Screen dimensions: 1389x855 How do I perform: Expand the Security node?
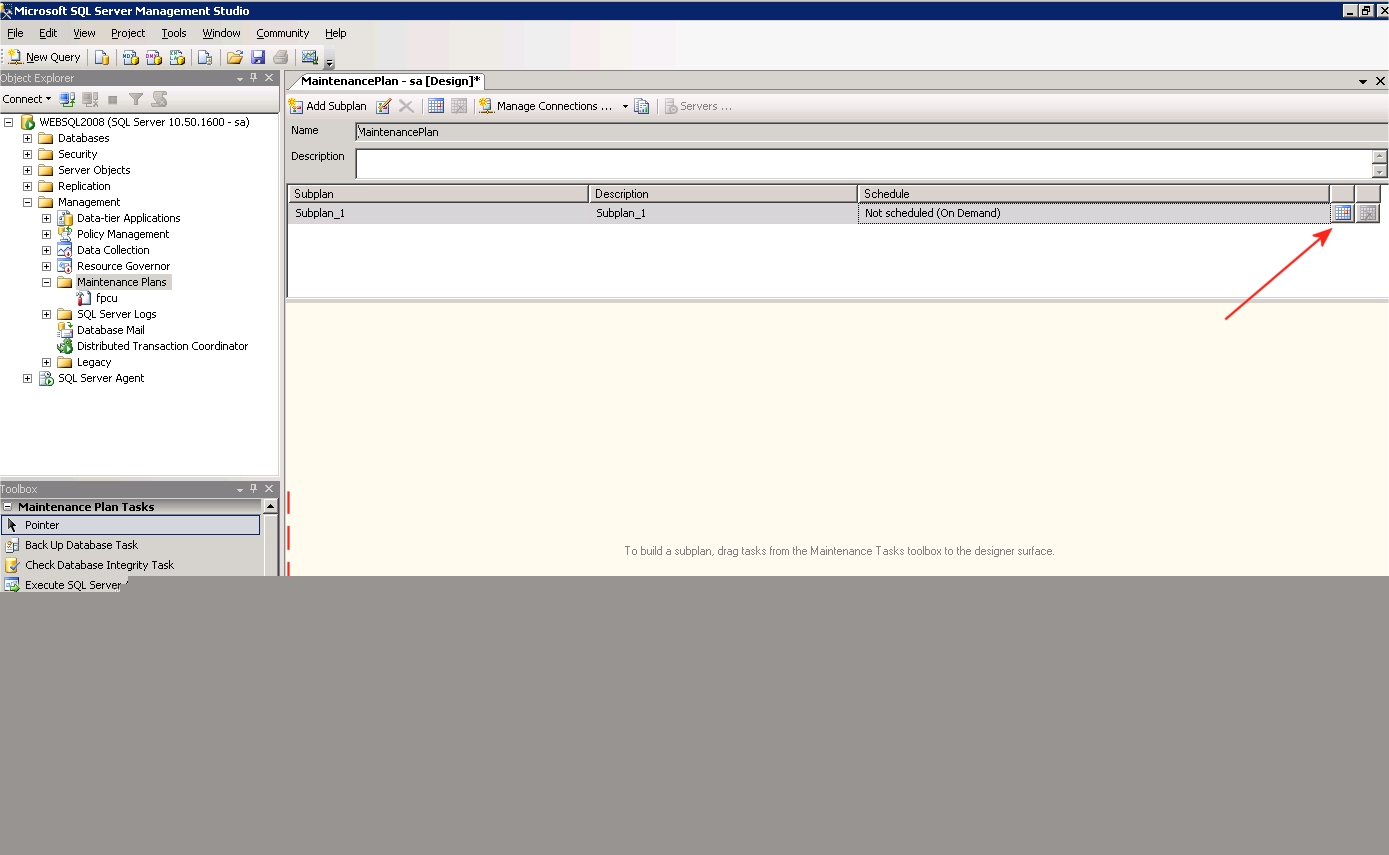point(27,154)
